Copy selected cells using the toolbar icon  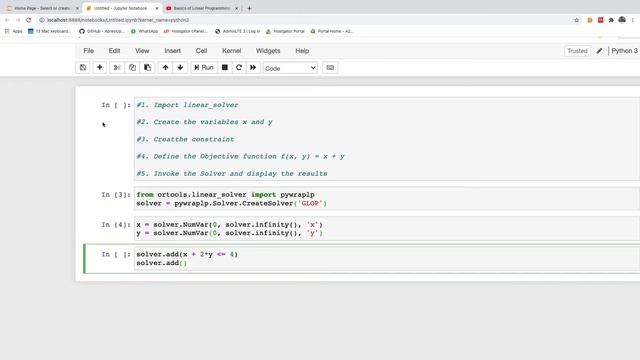click(132, 68)
